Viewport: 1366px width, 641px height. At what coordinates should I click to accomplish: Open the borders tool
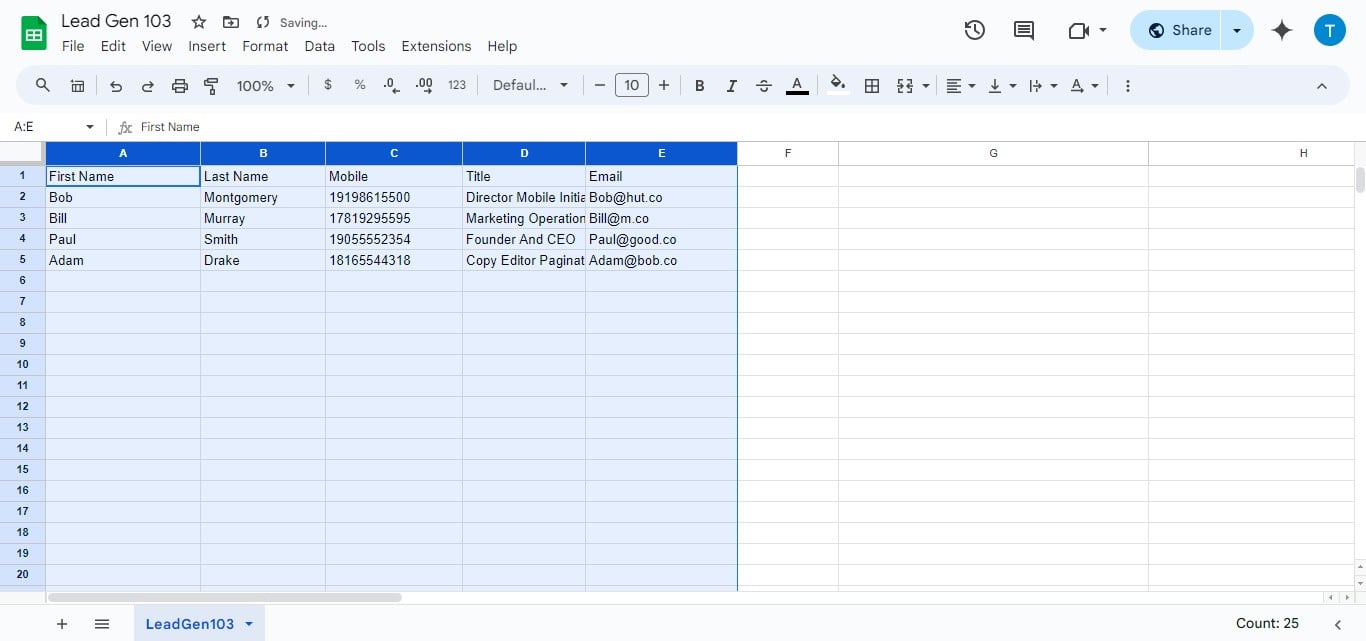871,85
